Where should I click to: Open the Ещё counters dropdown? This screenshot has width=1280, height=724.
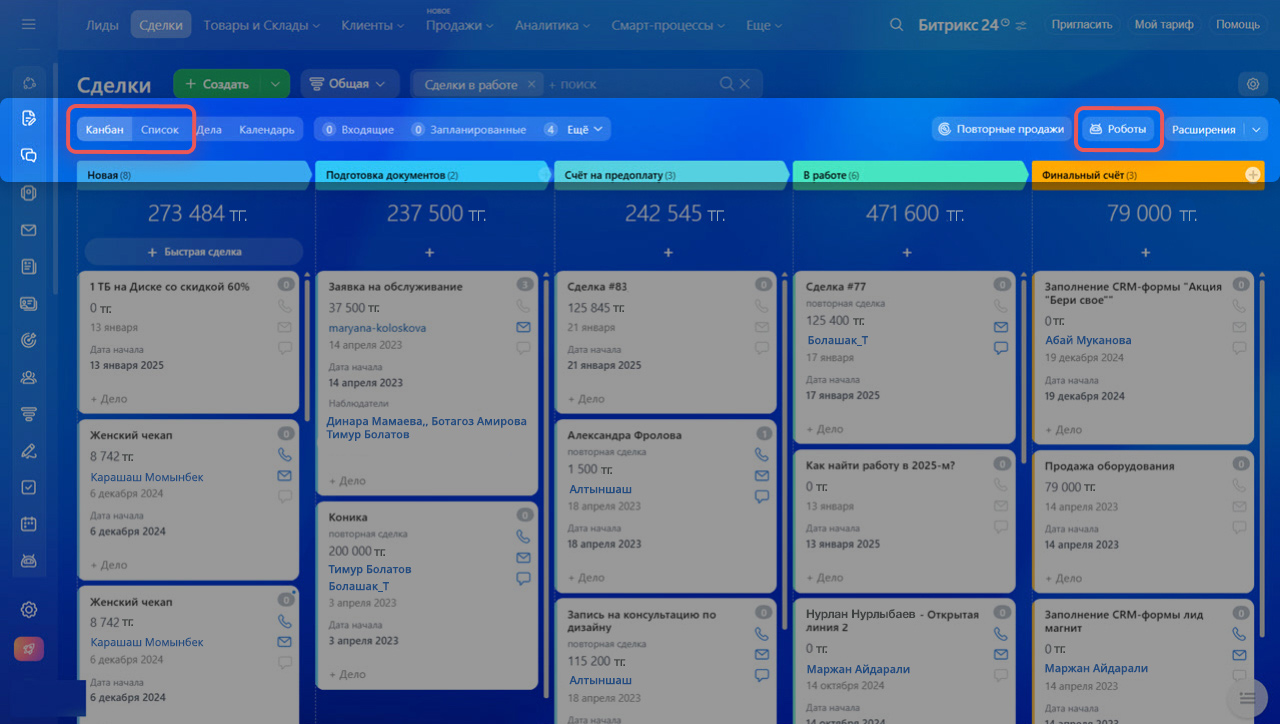585,129
